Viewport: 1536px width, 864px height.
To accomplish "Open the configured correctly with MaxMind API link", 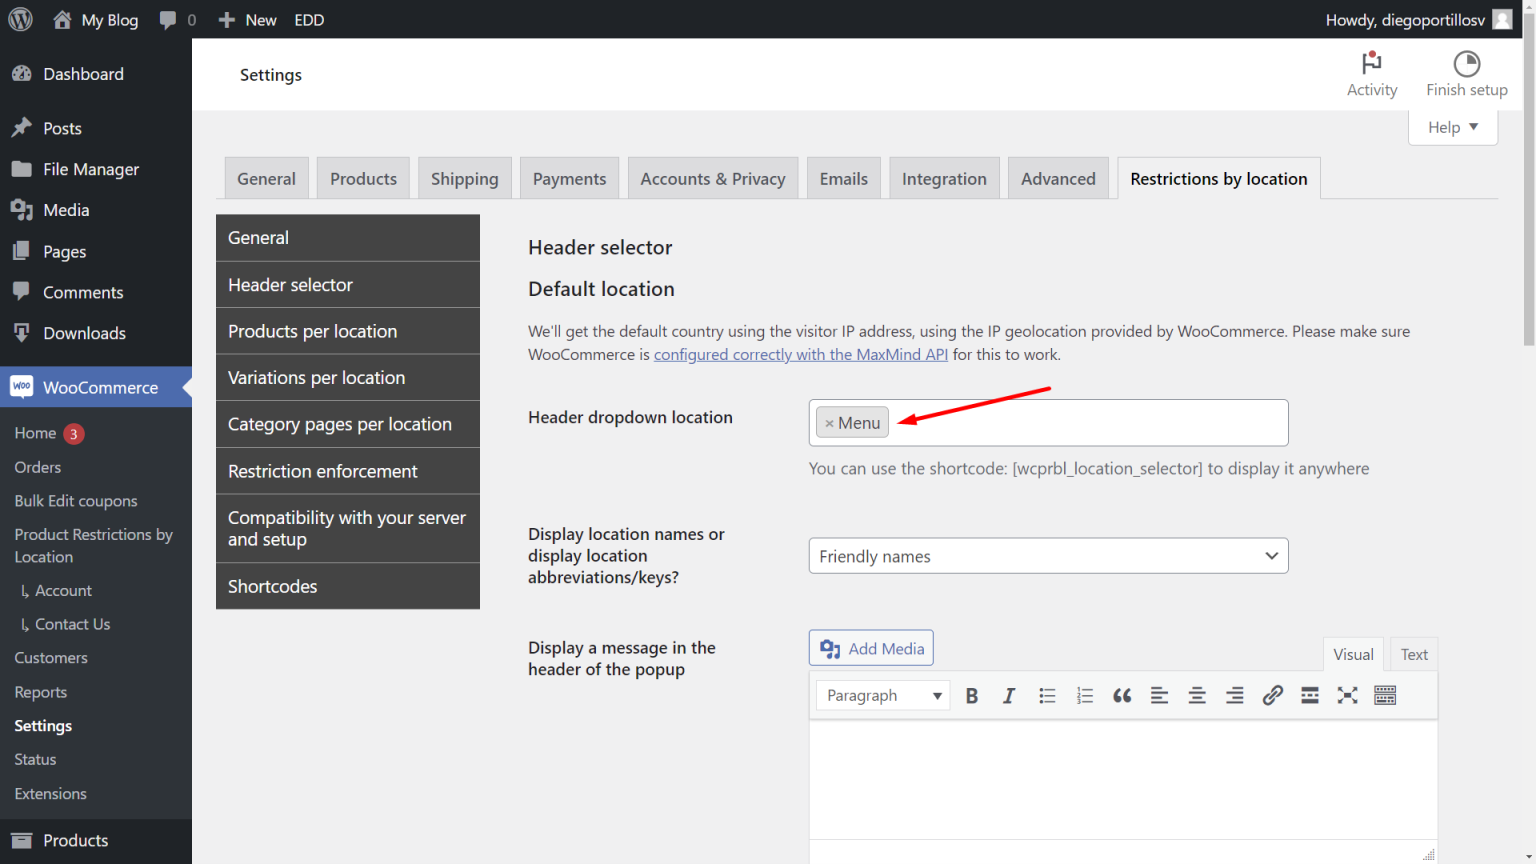I will (800, 354).
